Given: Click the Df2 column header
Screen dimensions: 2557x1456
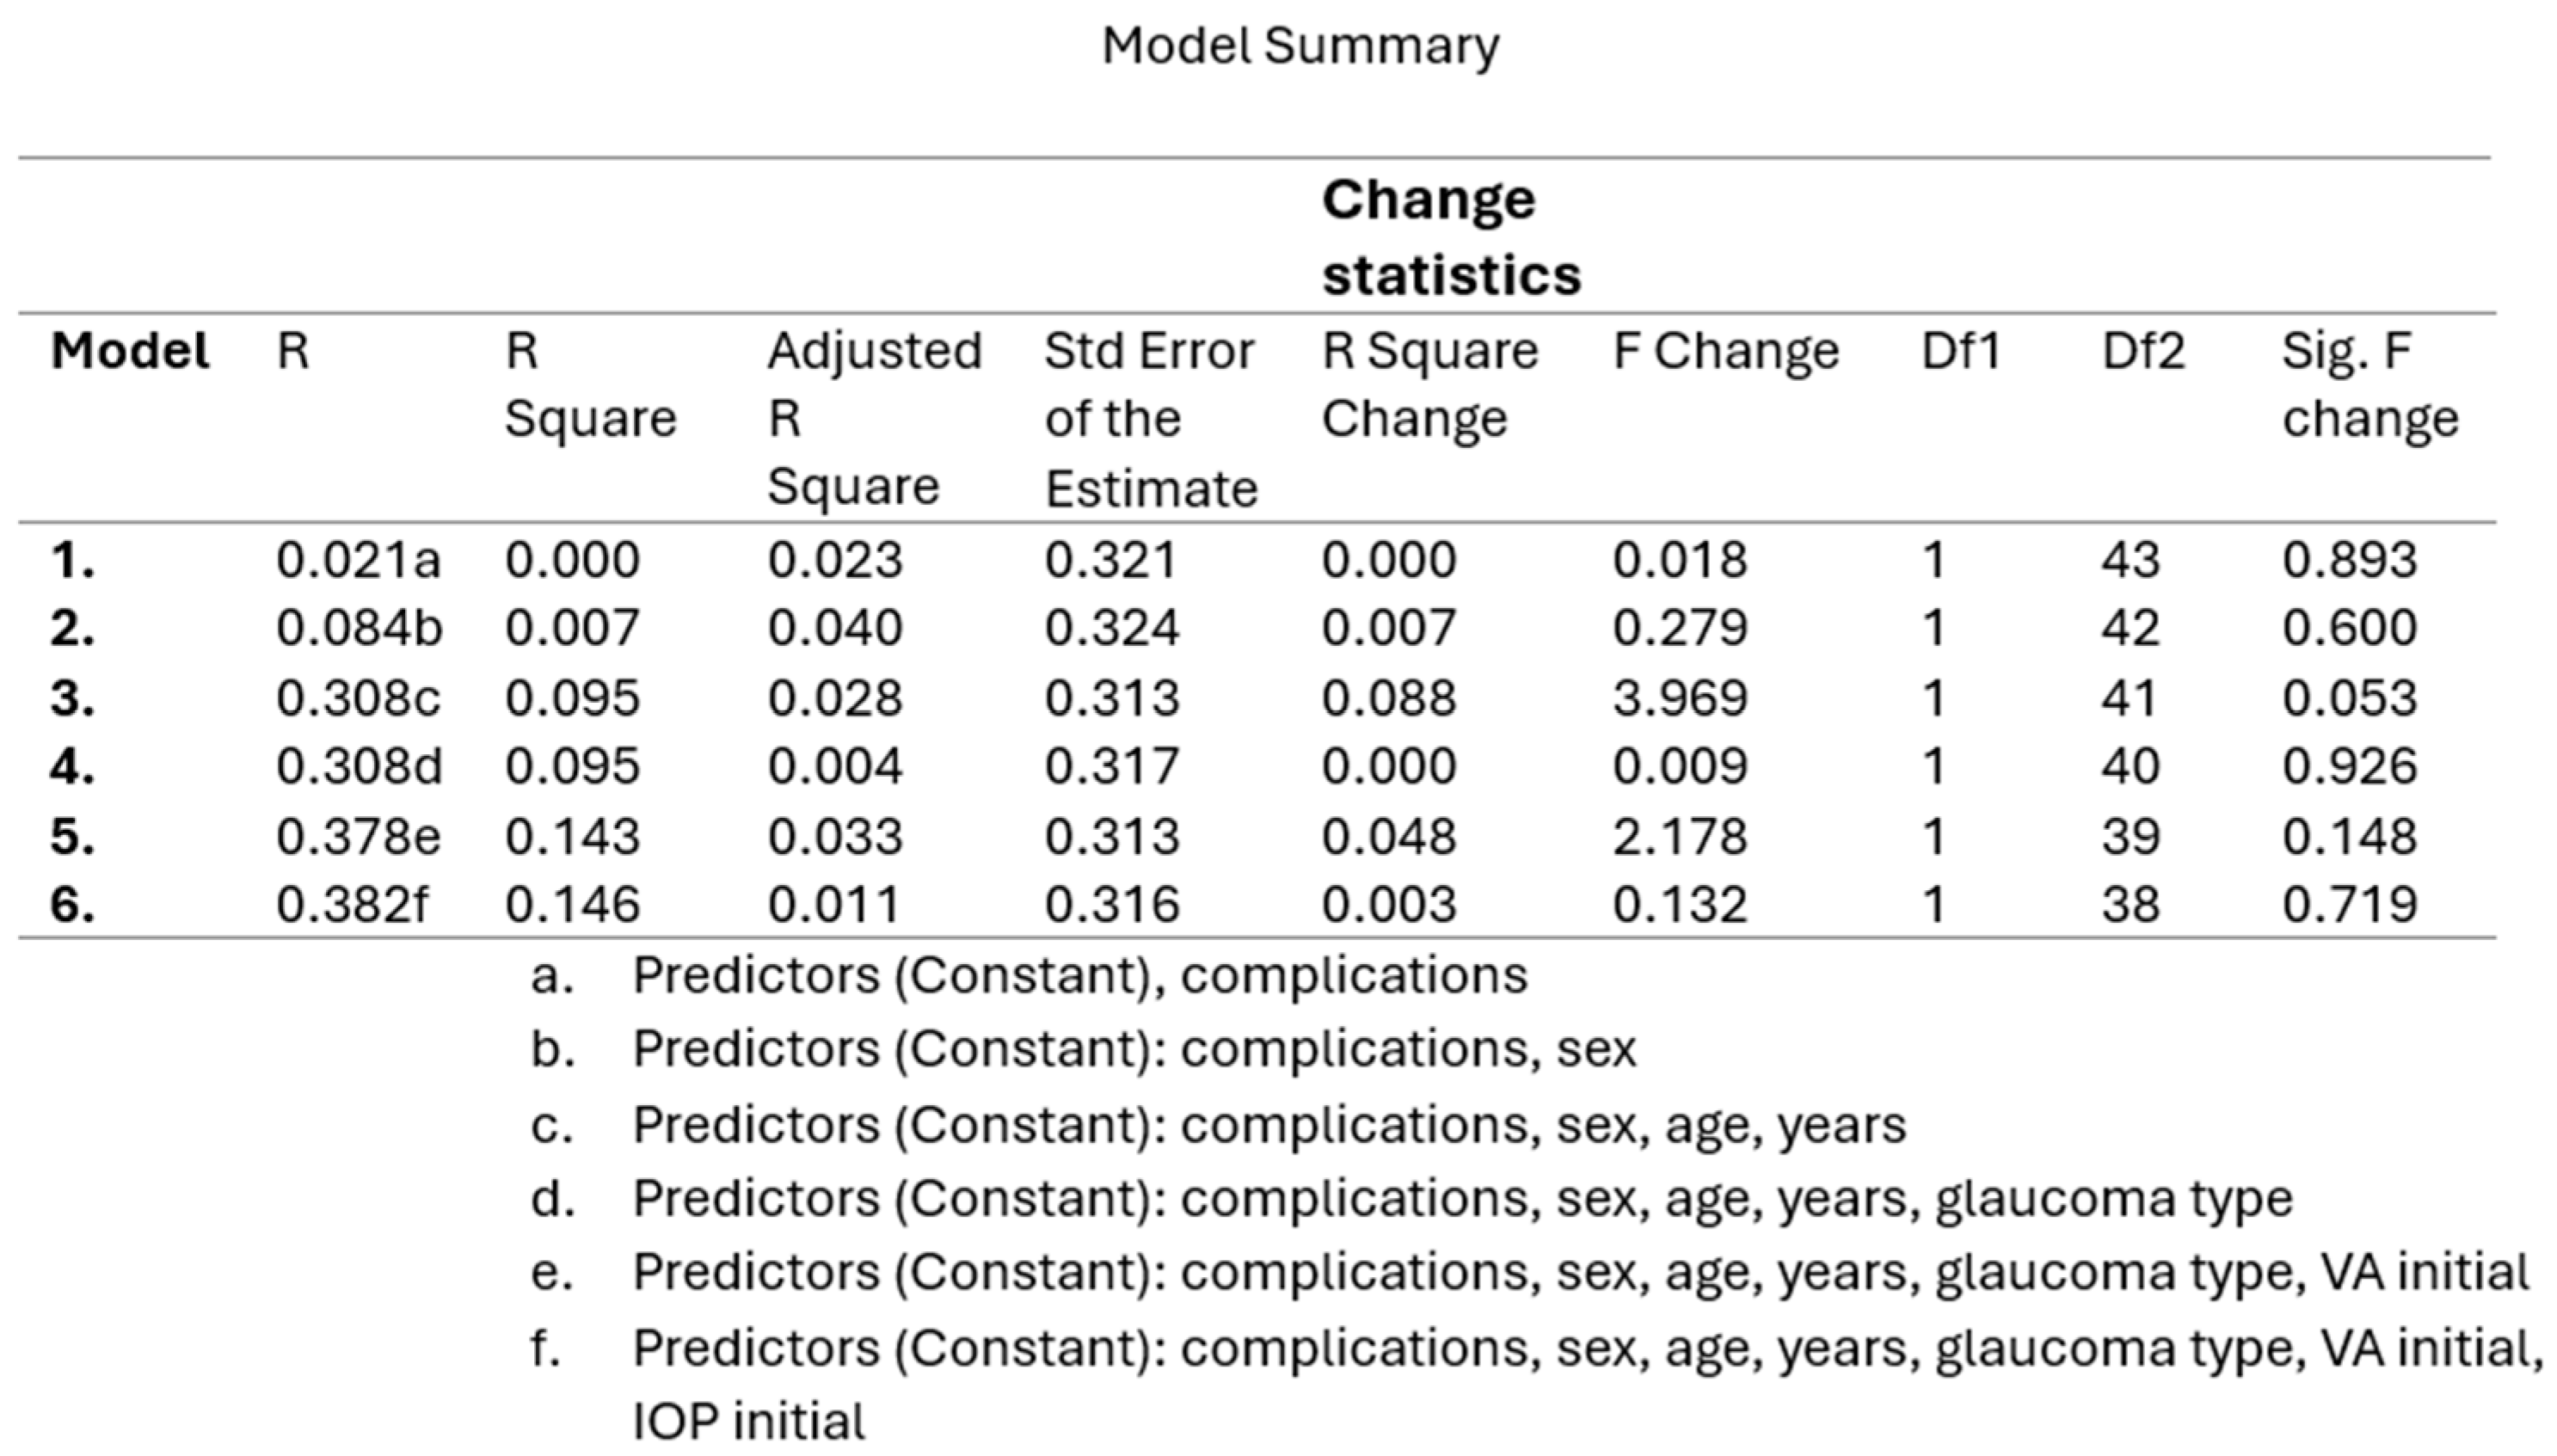Looking at the screenshot, I should (x=2143, y=351).
